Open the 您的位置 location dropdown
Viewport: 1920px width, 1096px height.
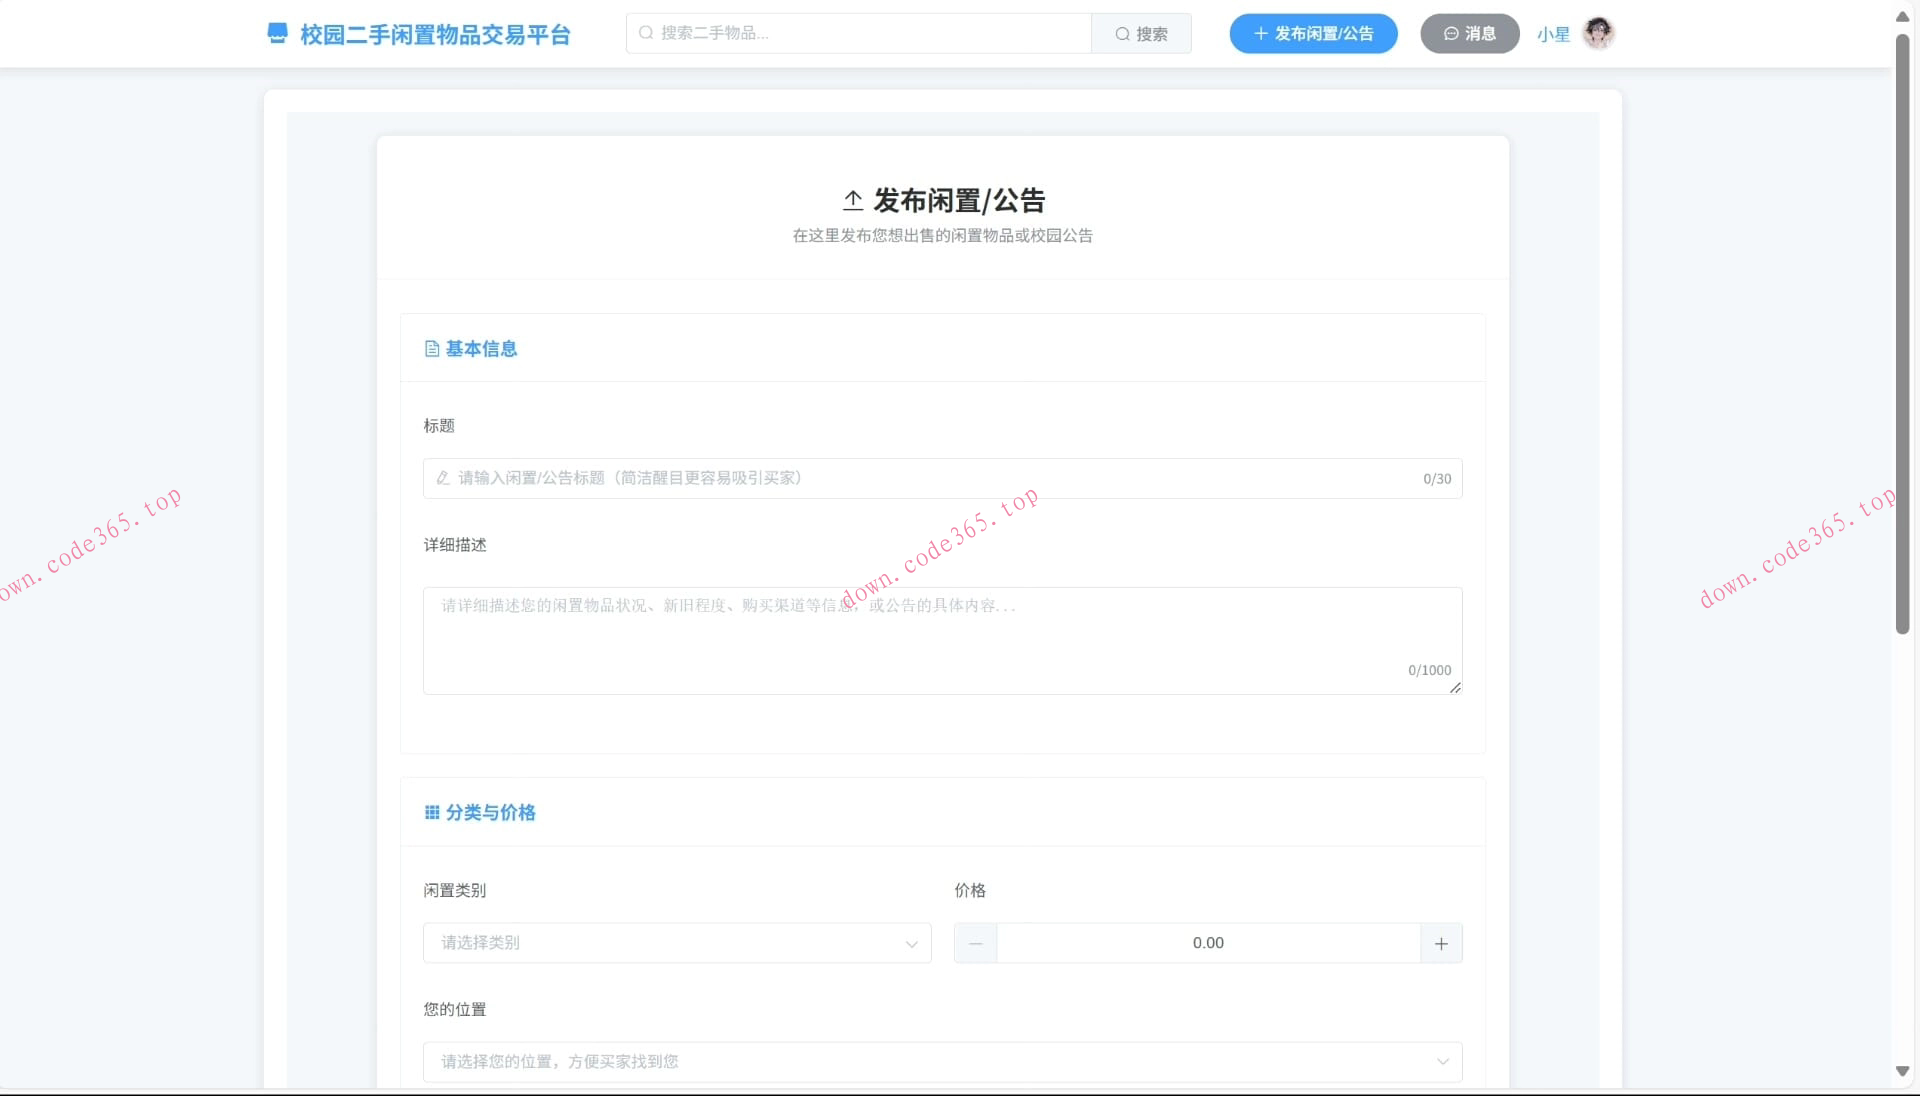(941, 1062)
